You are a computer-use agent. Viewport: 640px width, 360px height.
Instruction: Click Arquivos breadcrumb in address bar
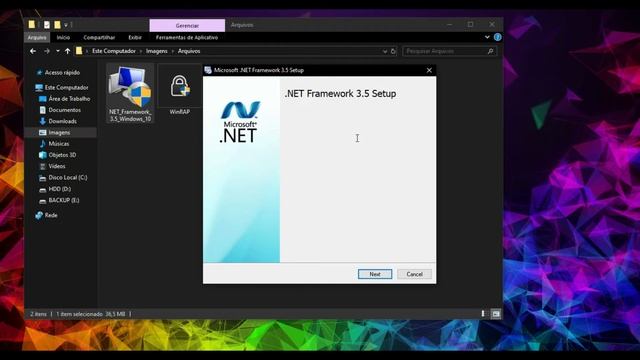[x=189, y=51]
